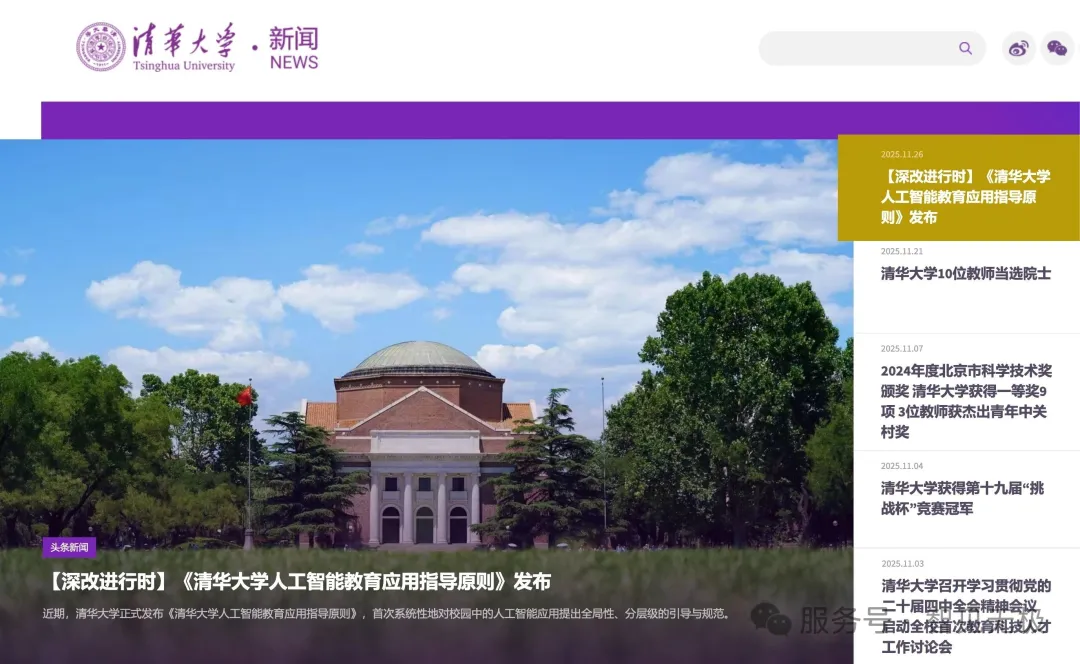Click the search magnifier icon
This screenshot has height=664, width=1080.
[965, 48]
